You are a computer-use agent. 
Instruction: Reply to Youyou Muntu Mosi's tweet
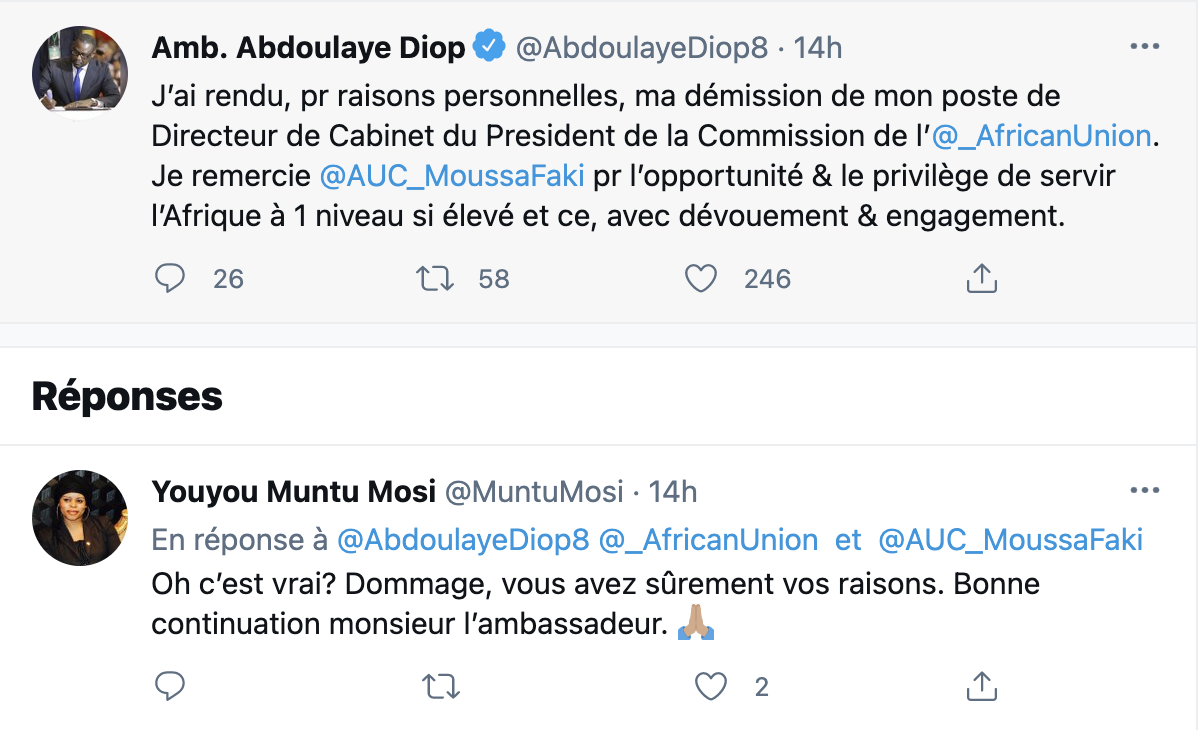click(x=170, y=687)
